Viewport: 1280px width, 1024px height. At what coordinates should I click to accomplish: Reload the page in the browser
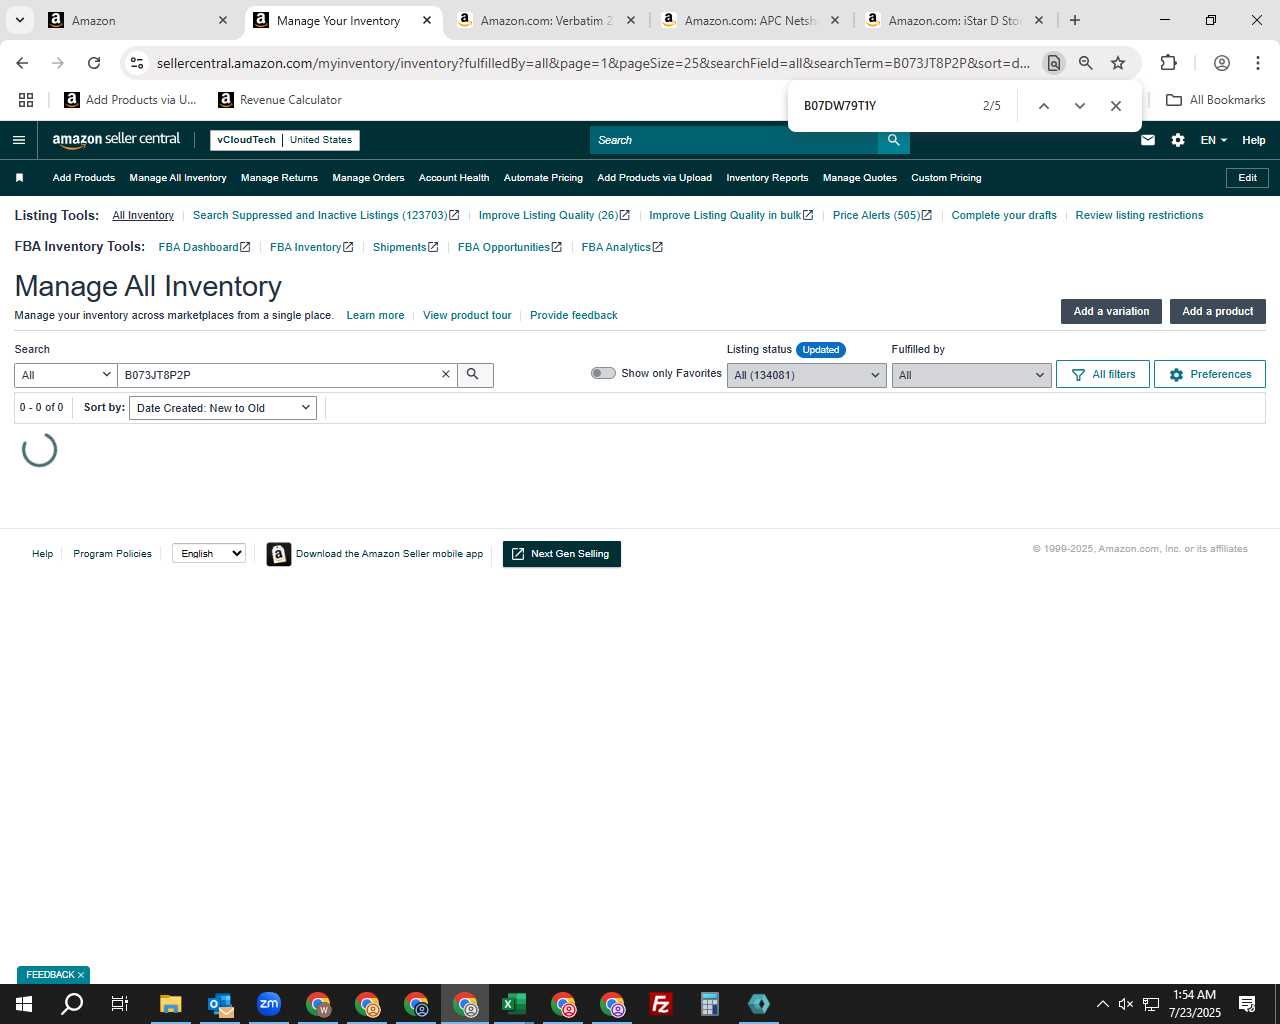click(94, 63)
